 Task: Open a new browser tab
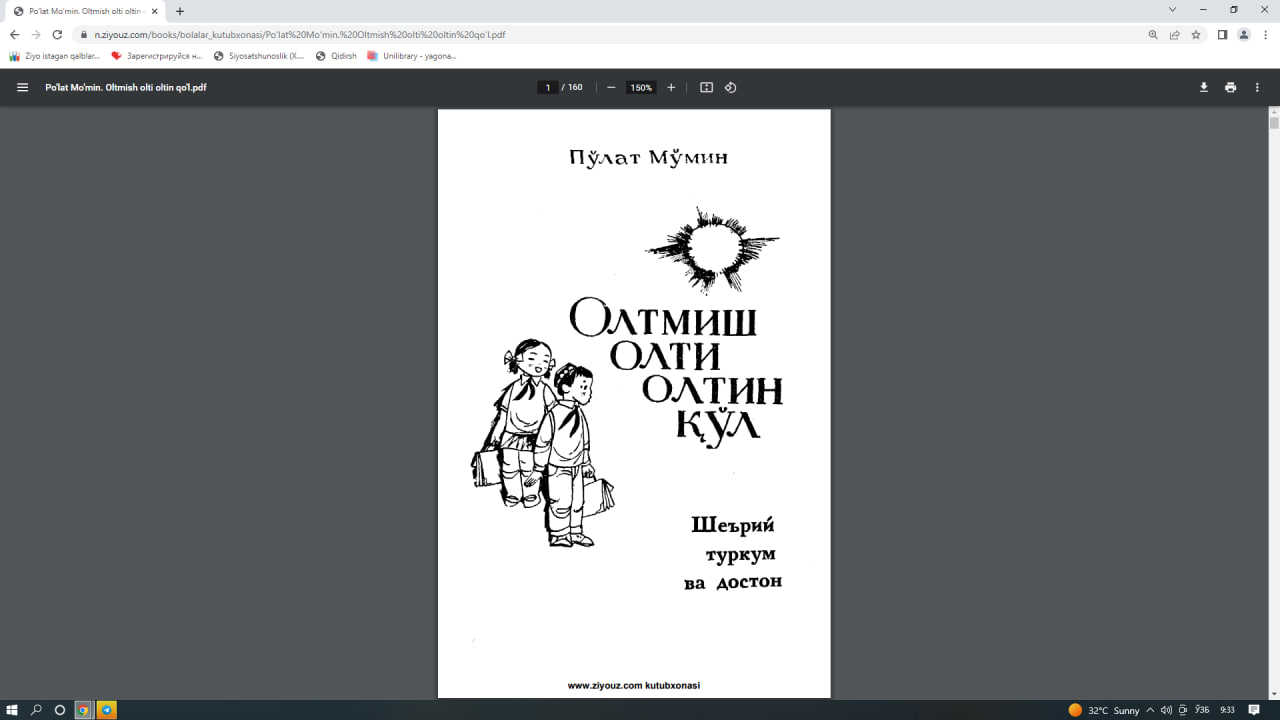click(x=180, y=11)
